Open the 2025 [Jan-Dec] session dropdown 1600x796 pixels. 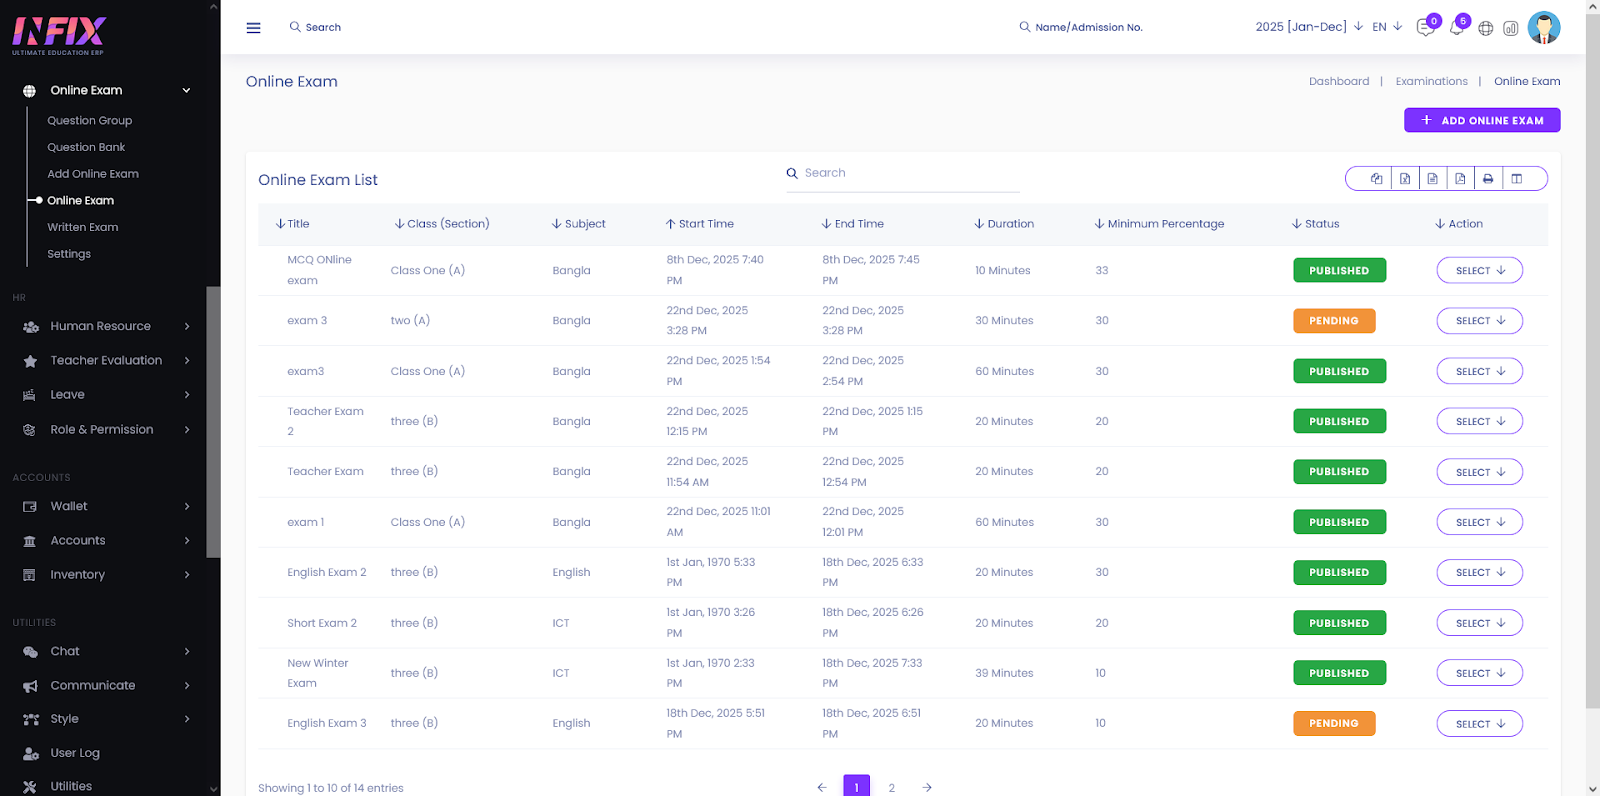tap(1308, 27)
